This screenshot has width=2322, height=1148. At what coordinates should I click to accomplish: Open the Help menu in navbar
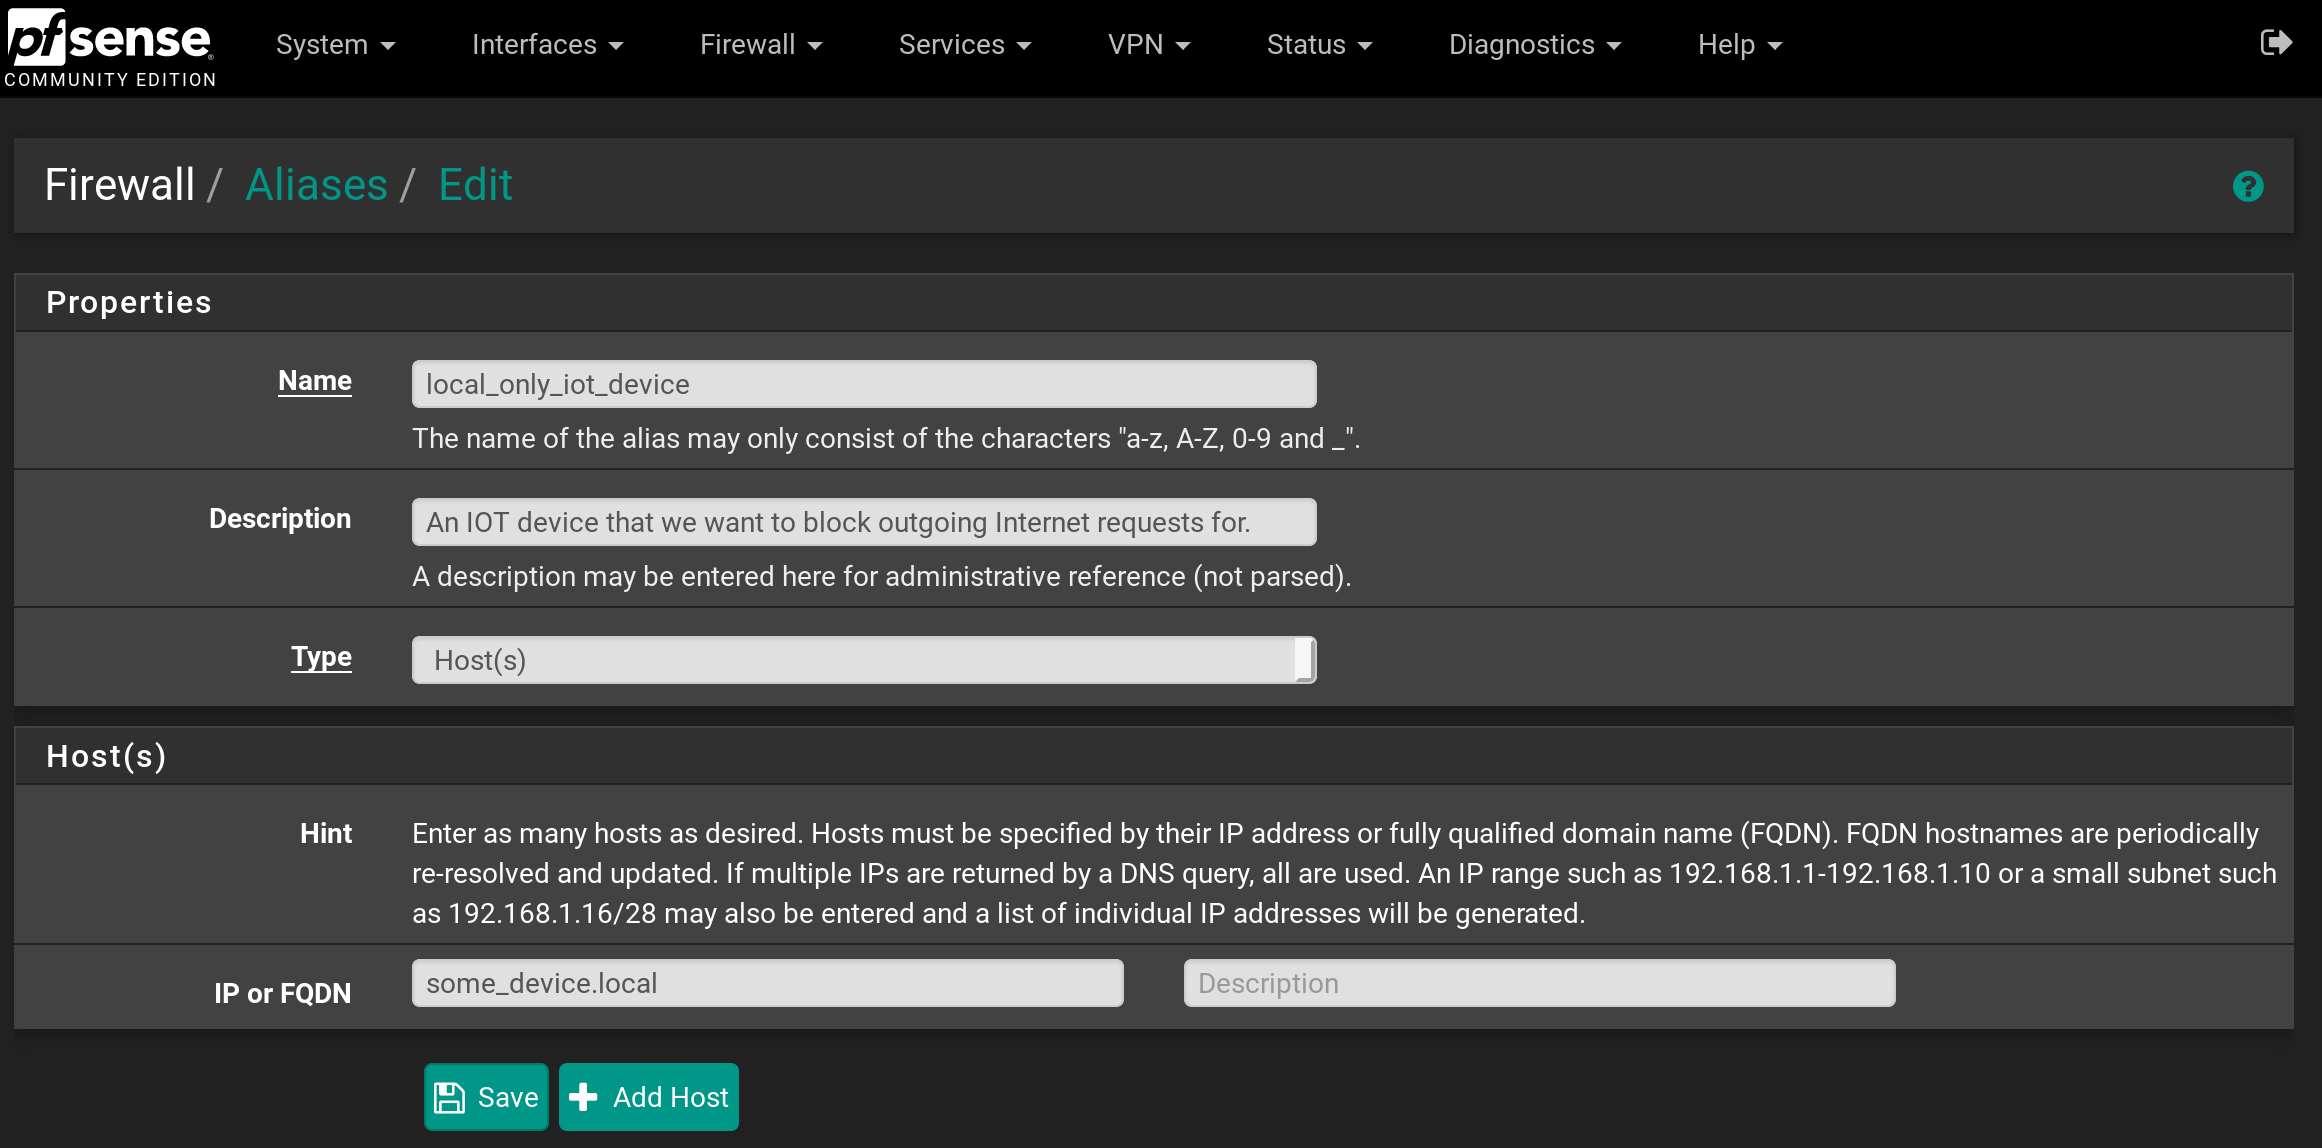pyautogui.click(x=1739, y=45)
